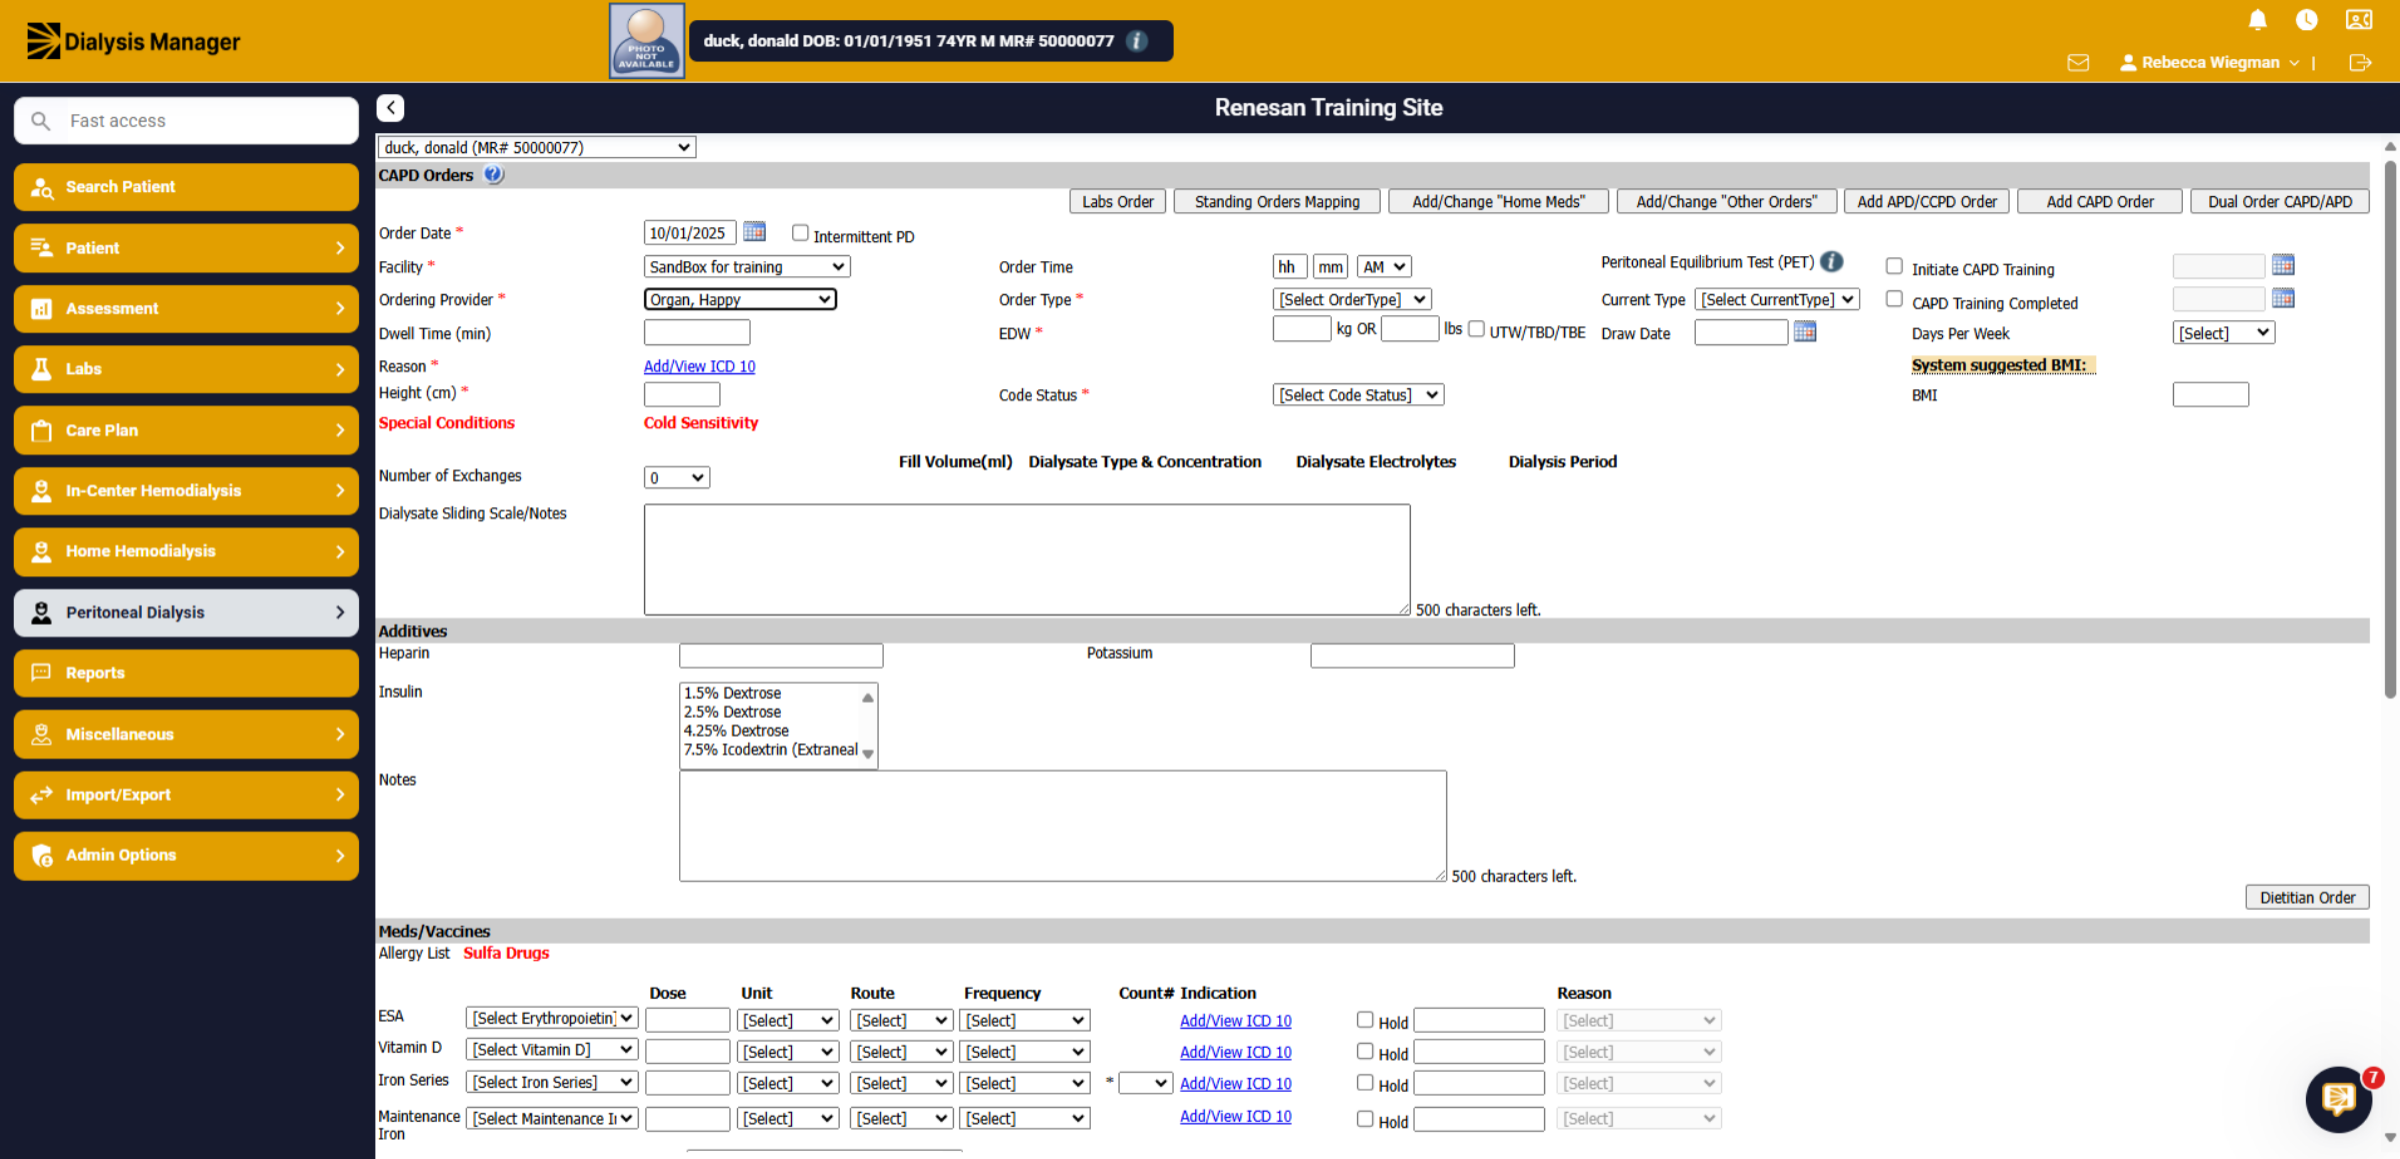Open the Reports sidebar item
Image resolution: width=2400 pixels, height=1159 pixels.
(x=186, y=673)
